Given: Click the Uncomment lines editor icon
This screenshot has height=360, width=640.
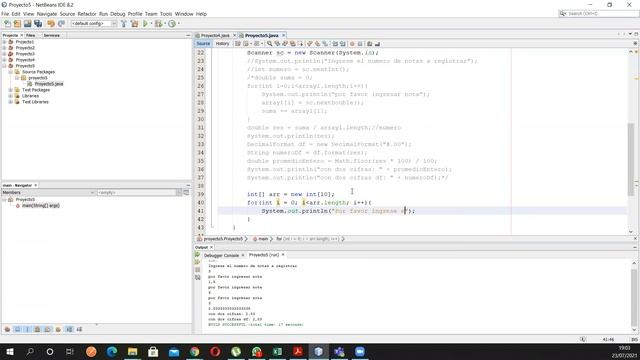Looking at the screenshot, I should tap(377, 44).
